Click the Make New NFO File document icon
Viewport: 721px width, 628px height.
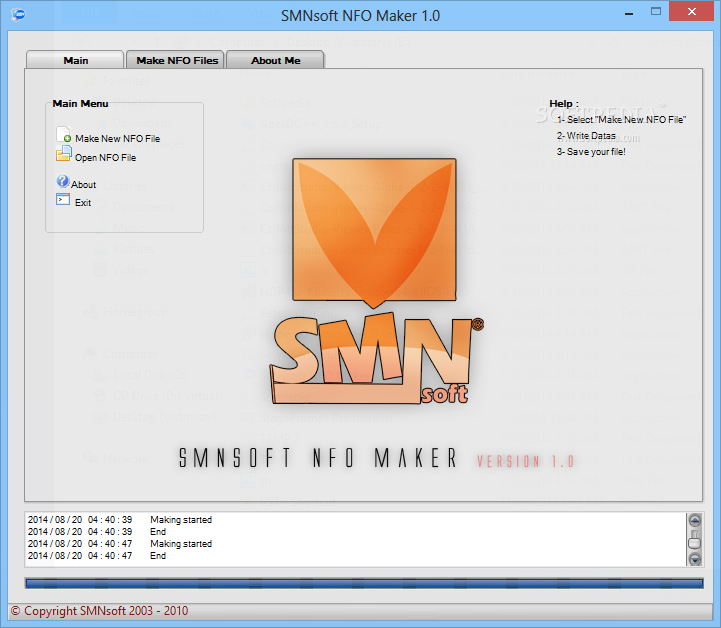pos(63,134)
